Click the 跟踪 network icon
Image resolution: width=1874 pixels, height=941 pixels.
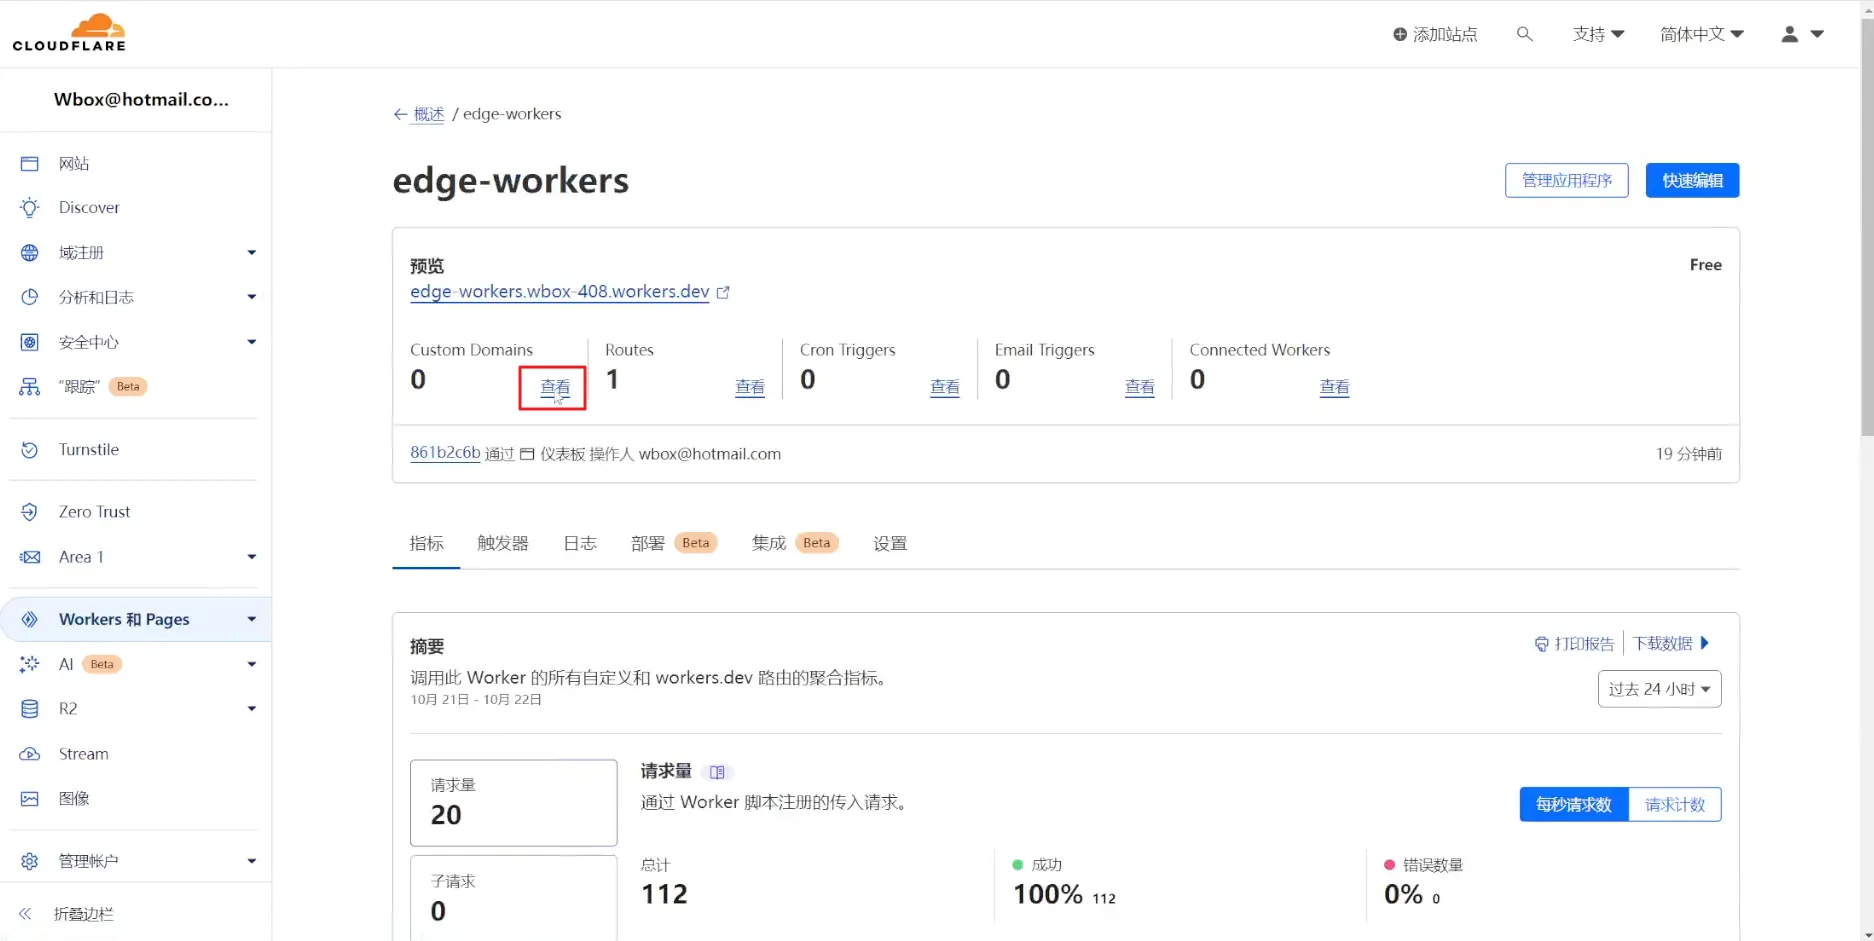pos(30,386)
